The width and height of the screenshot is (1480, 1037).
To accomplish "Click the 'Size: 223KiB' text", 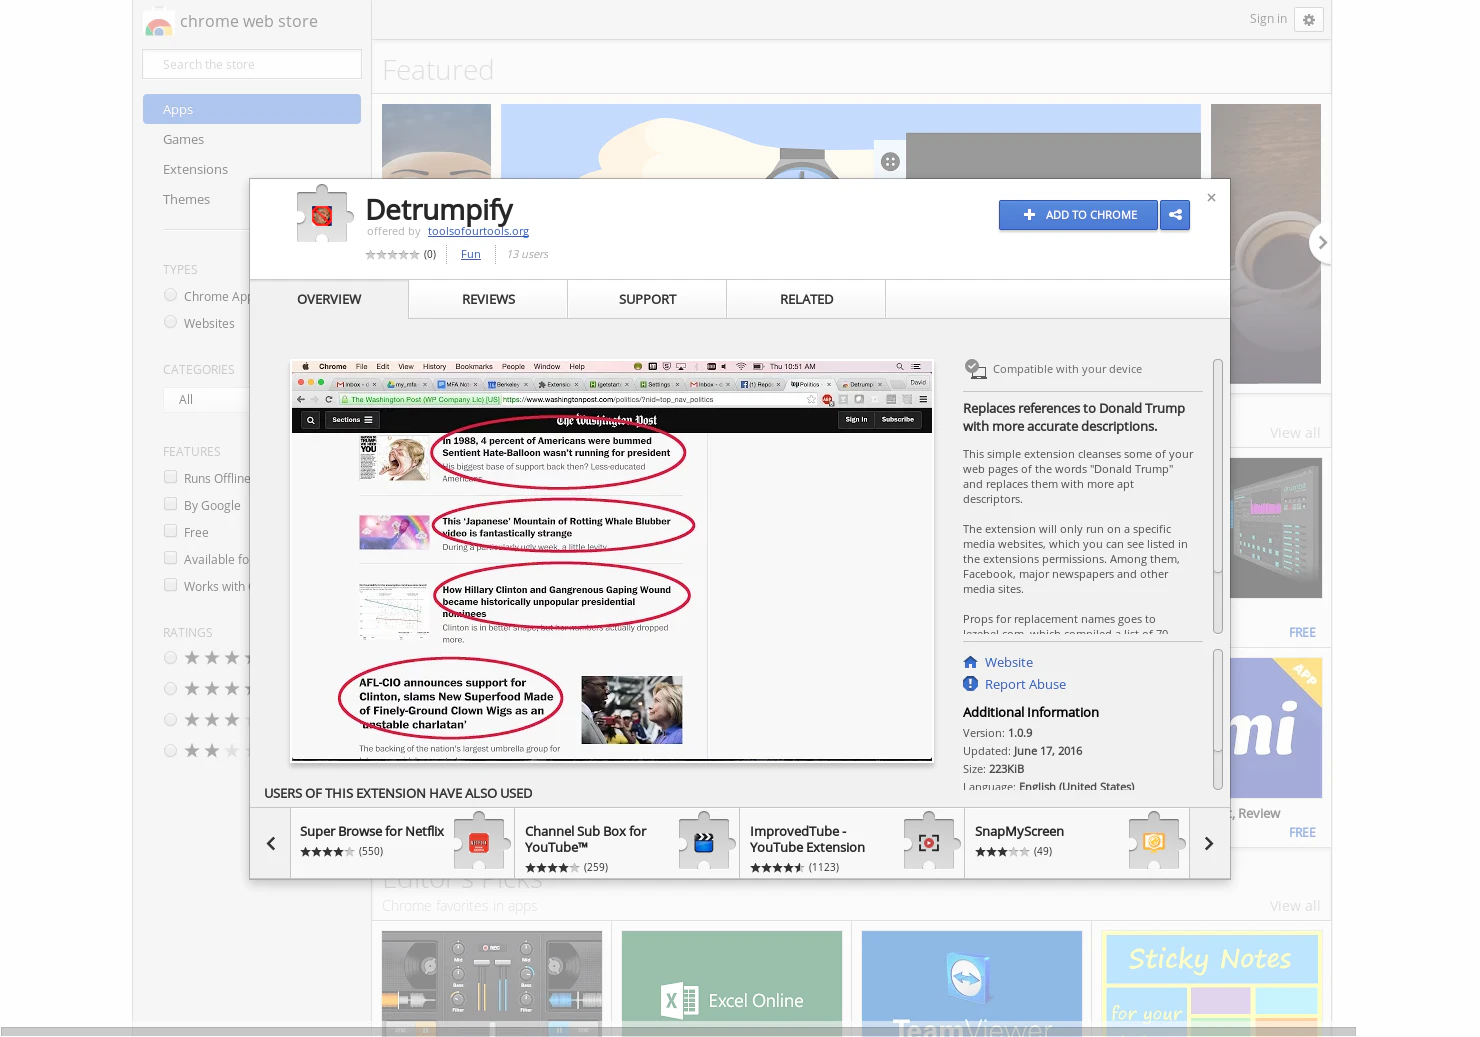I will pyautogui.click(x=993, y=769).
